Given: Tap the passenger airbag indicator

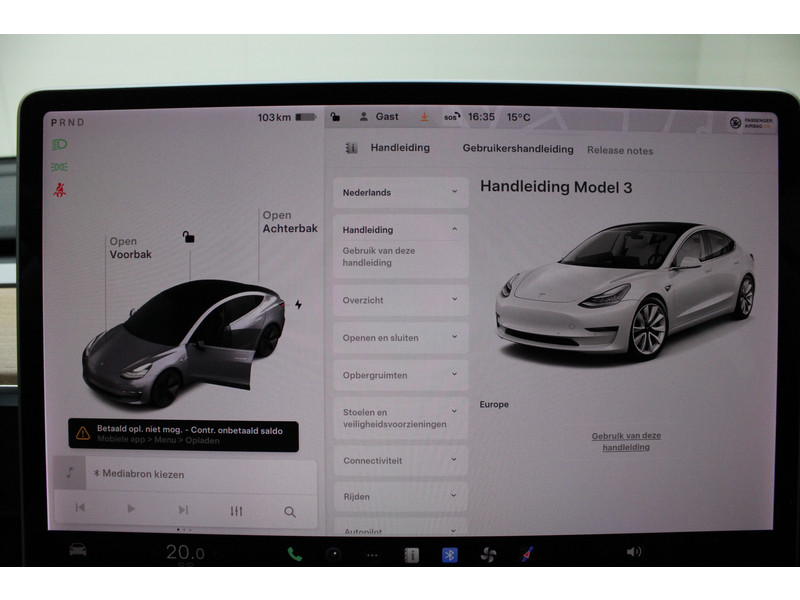Looking at the screenshot, I should click(x=751, y=123).
